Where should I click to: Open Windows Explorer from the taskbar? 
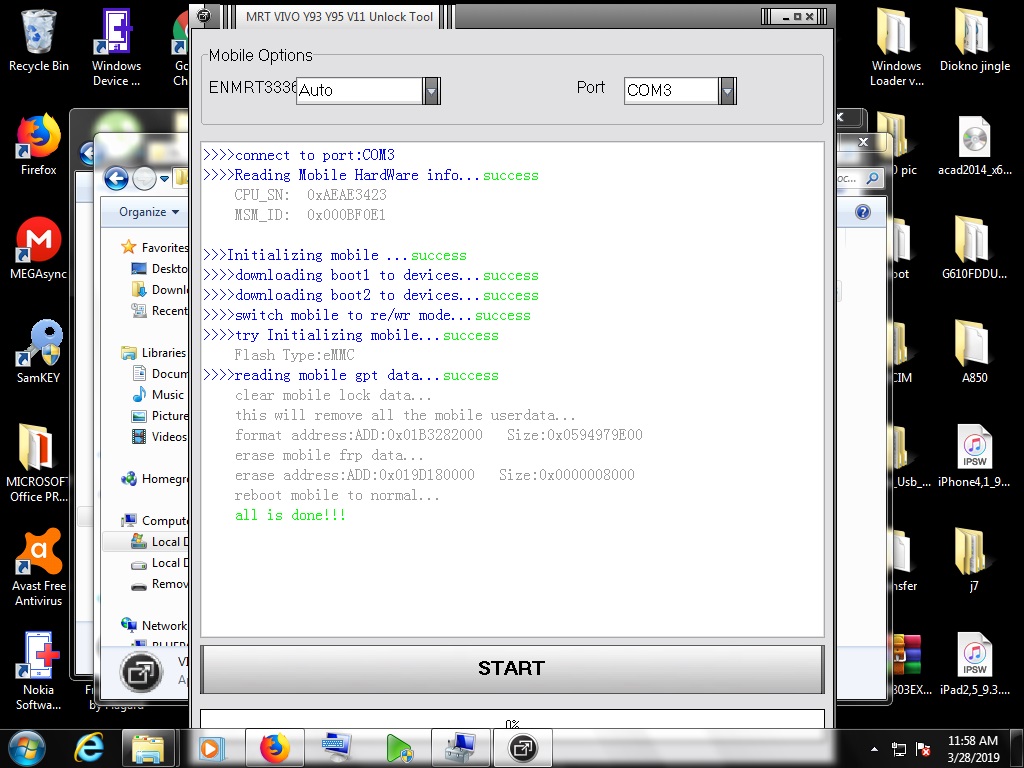148,748
